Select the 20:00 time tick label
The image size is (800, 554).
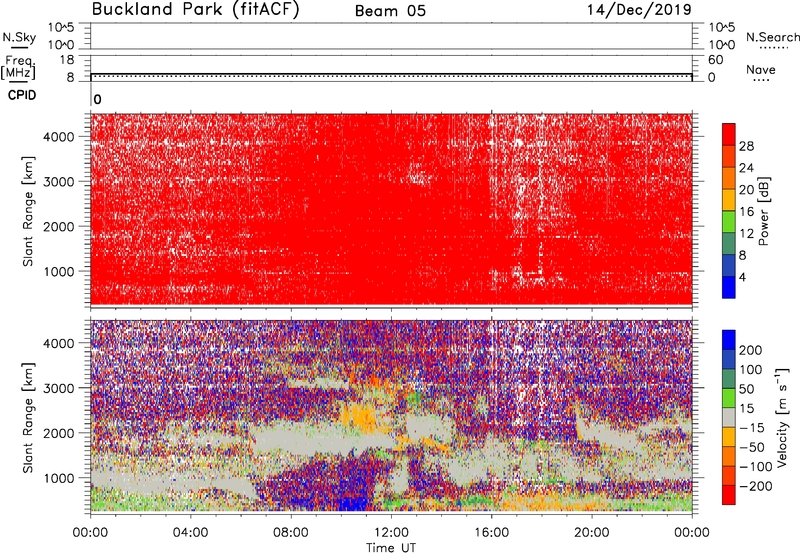click(x=591, y=533)
